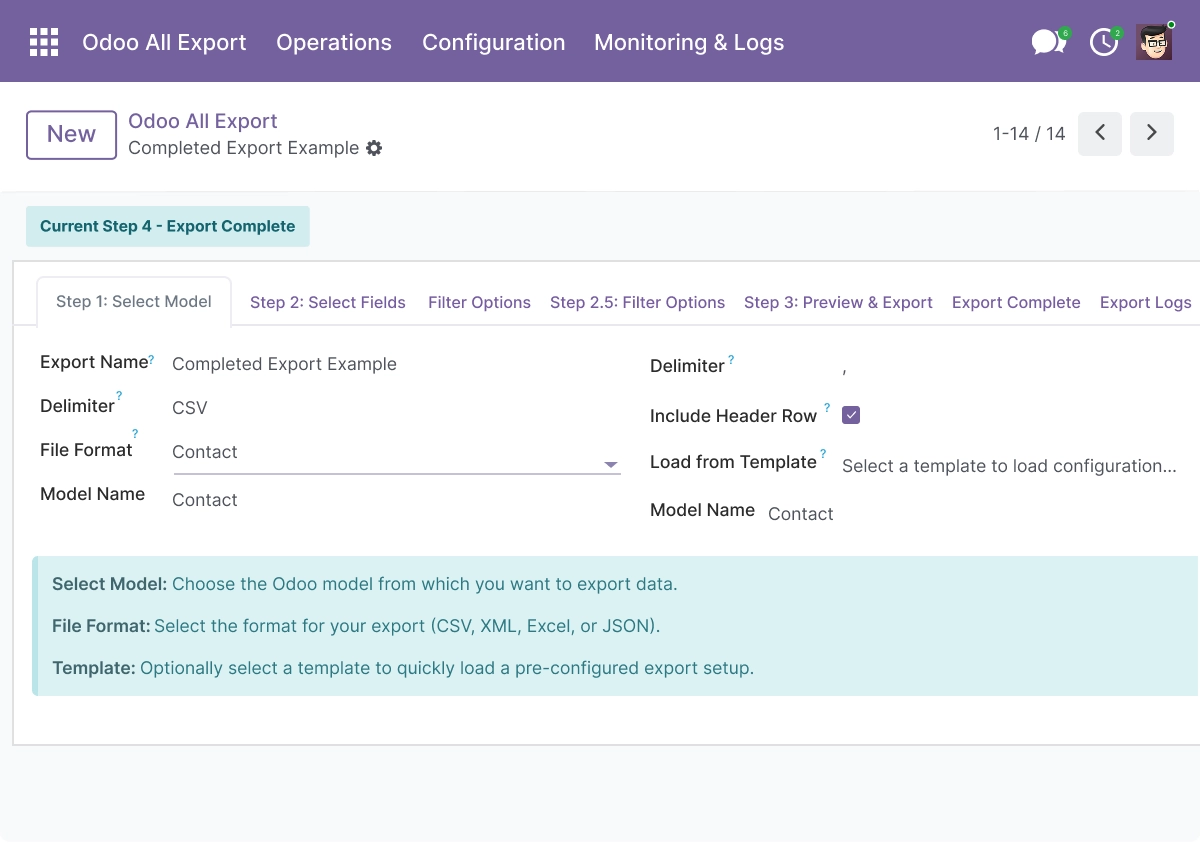Screen dimensions: 1200x844
Task: Click right Model Name value Contact
Action: pyautogui.click(x=801, y=514)
